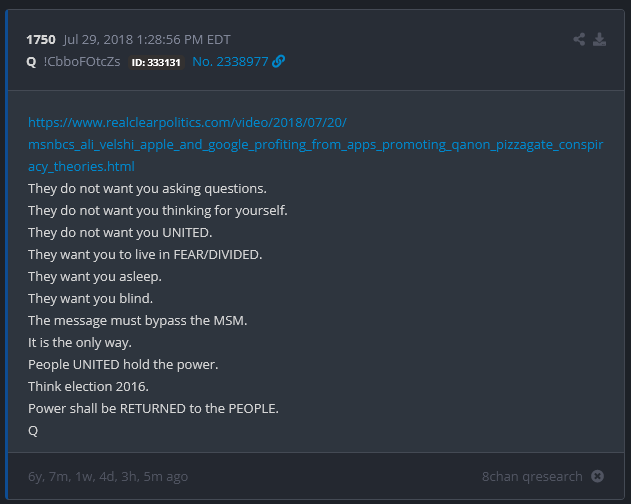Click the circled X icon beside 8chan qresearch
The image size is (631, 504).
(x=597, y=477)
